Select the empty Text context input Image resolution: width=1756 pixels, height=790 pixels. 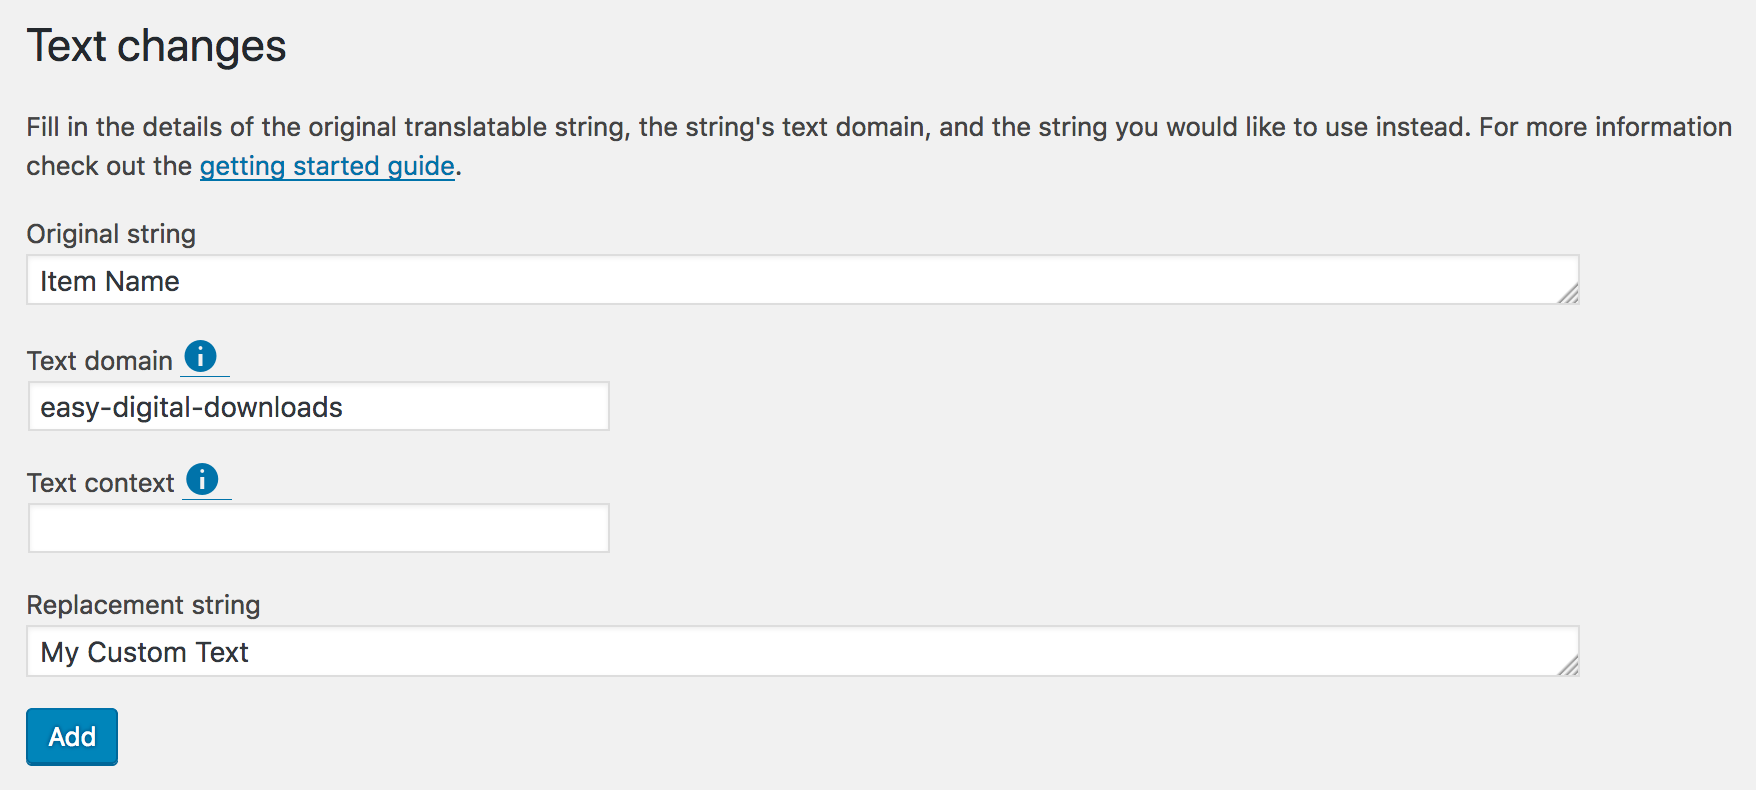tap(318, 528)
